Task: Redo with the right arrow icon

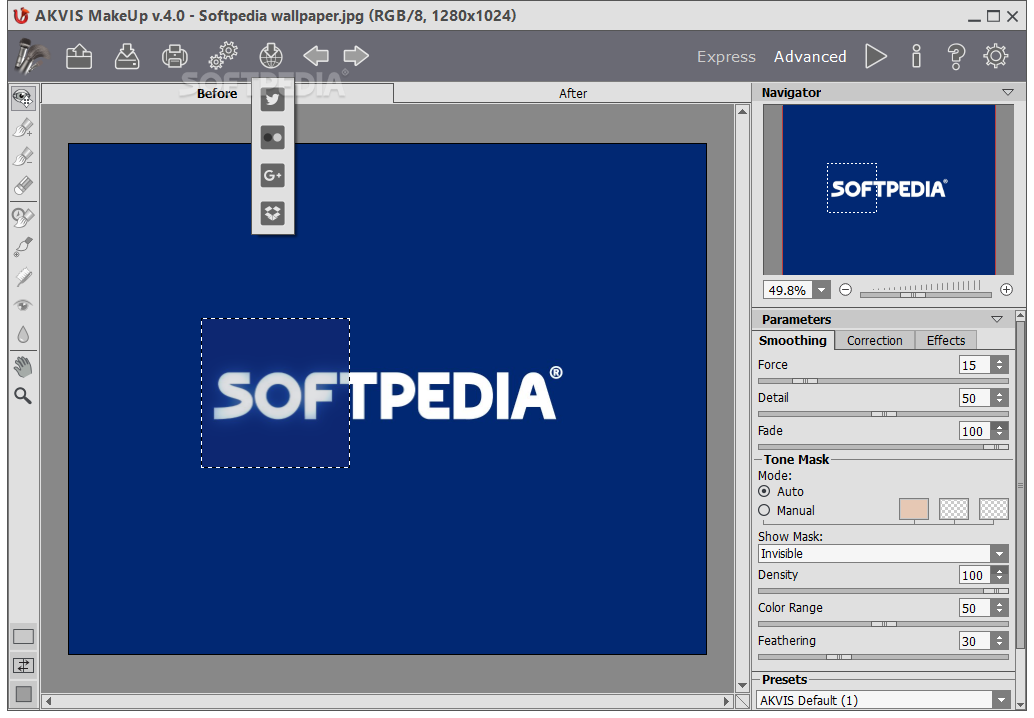Action: [x=356, y=56]
